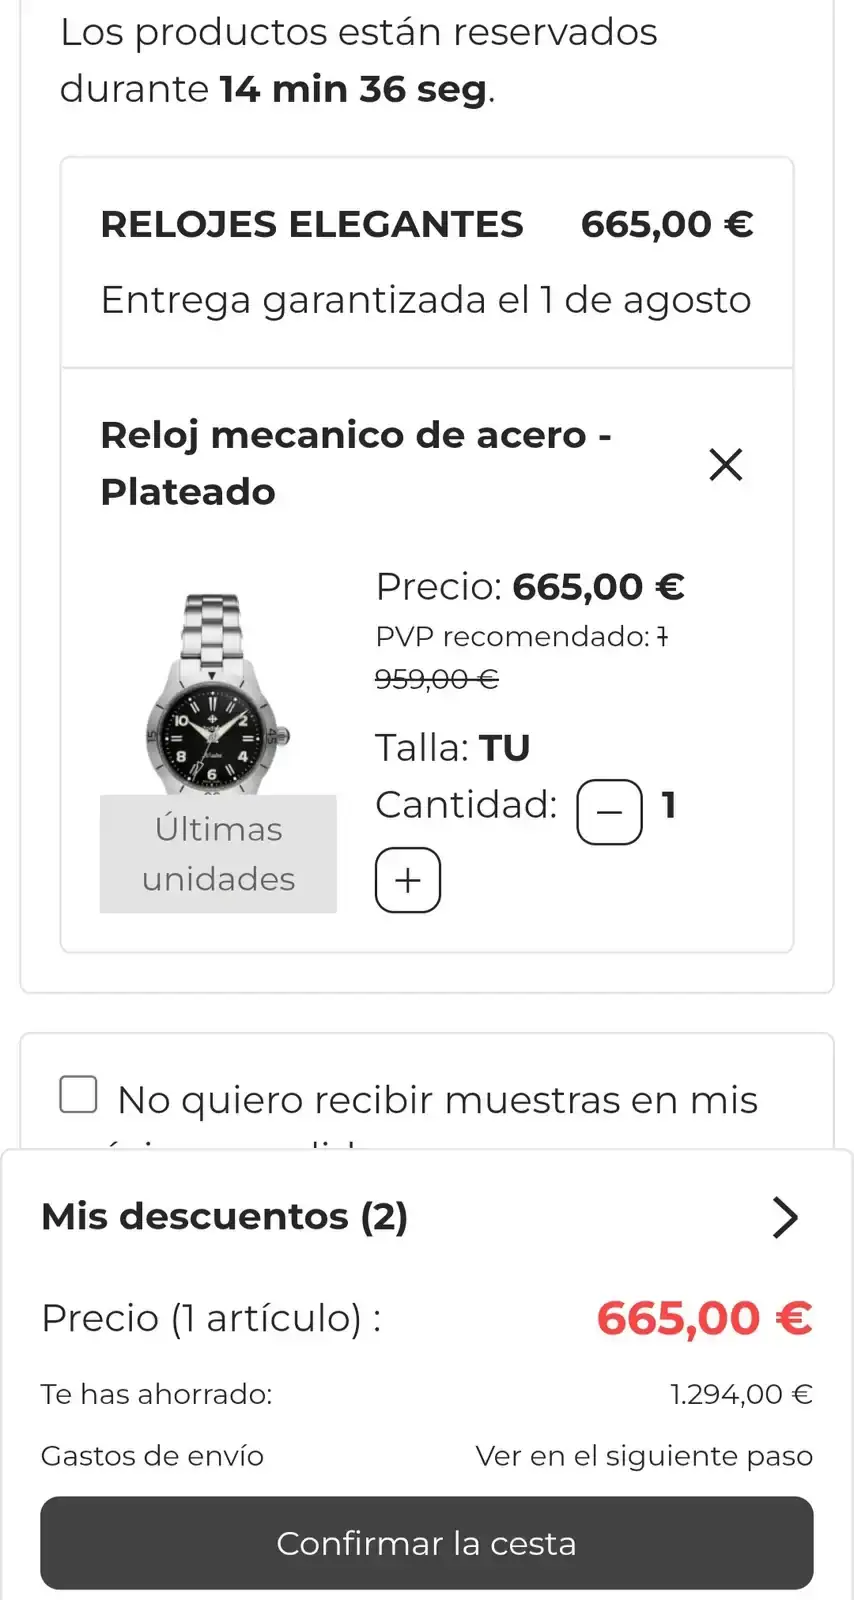
Task: Click the Mis descuentos (2) label
Action: [225, 1217]
